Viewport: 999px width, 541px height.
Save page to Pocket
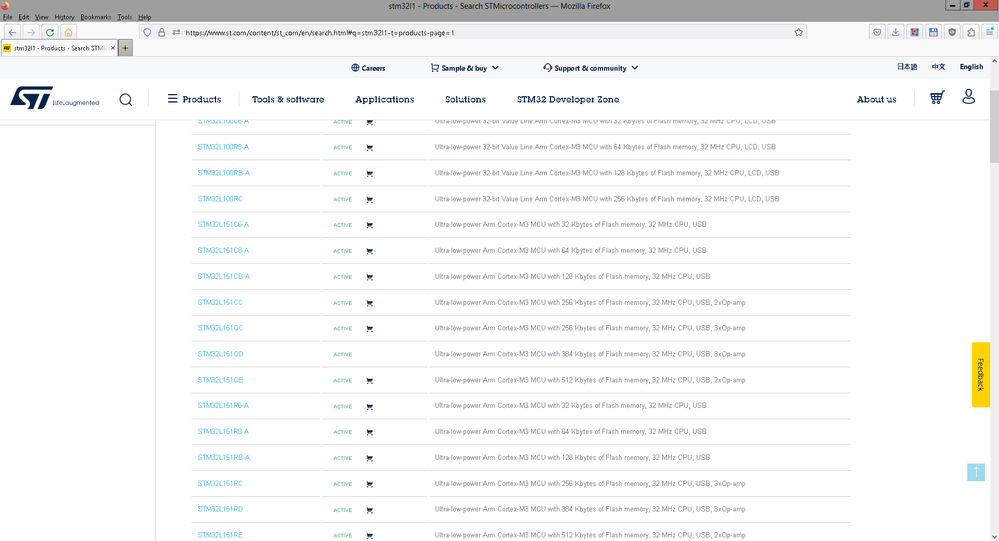877,32
